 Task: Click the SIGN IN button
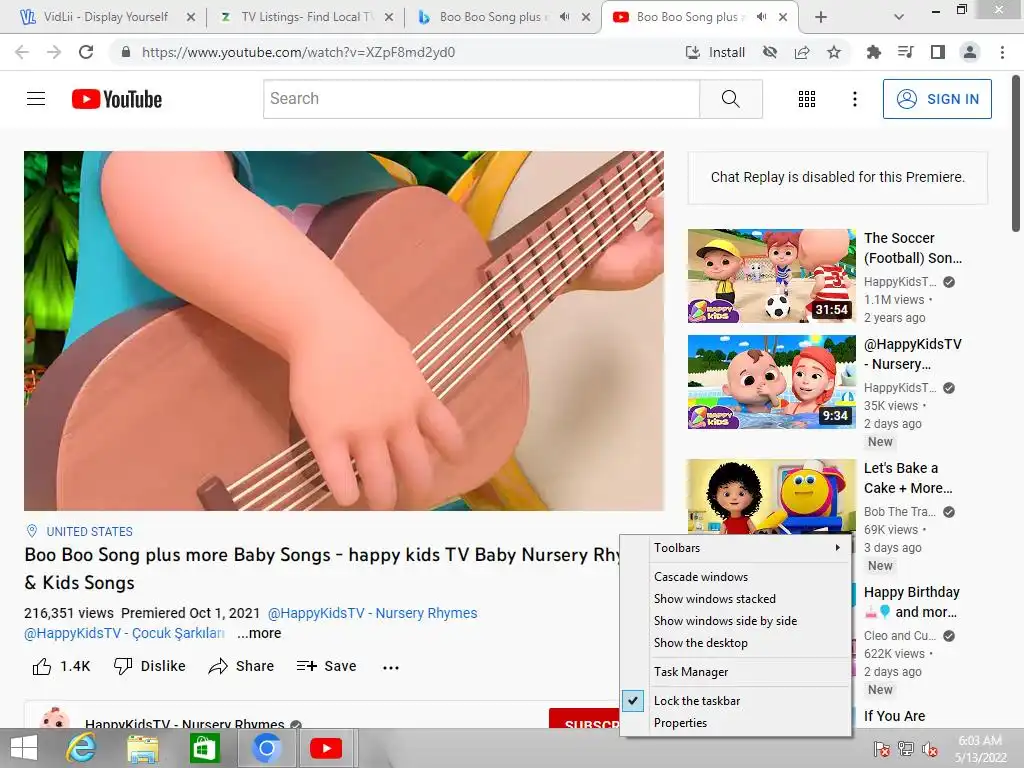937,99
